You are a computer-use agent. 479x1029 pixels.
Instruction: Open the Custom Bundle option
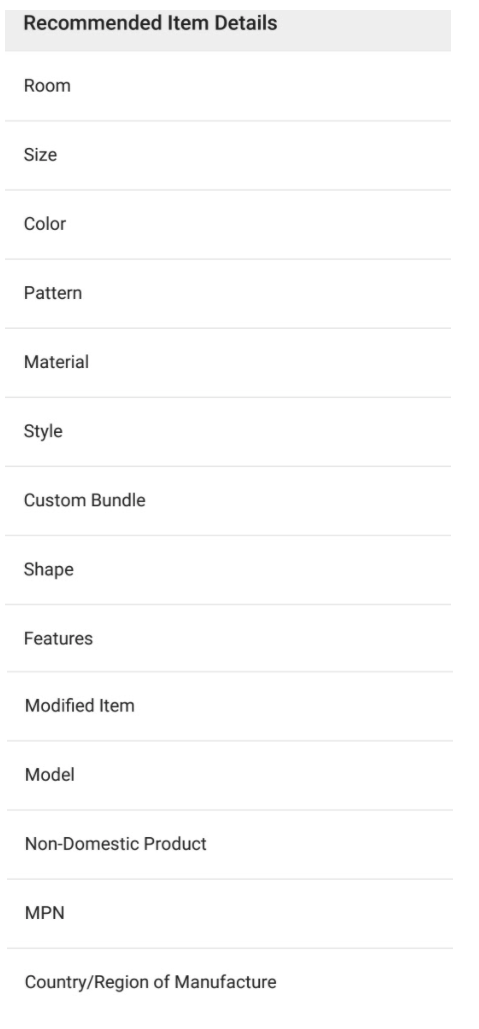(x=228, y=501)
